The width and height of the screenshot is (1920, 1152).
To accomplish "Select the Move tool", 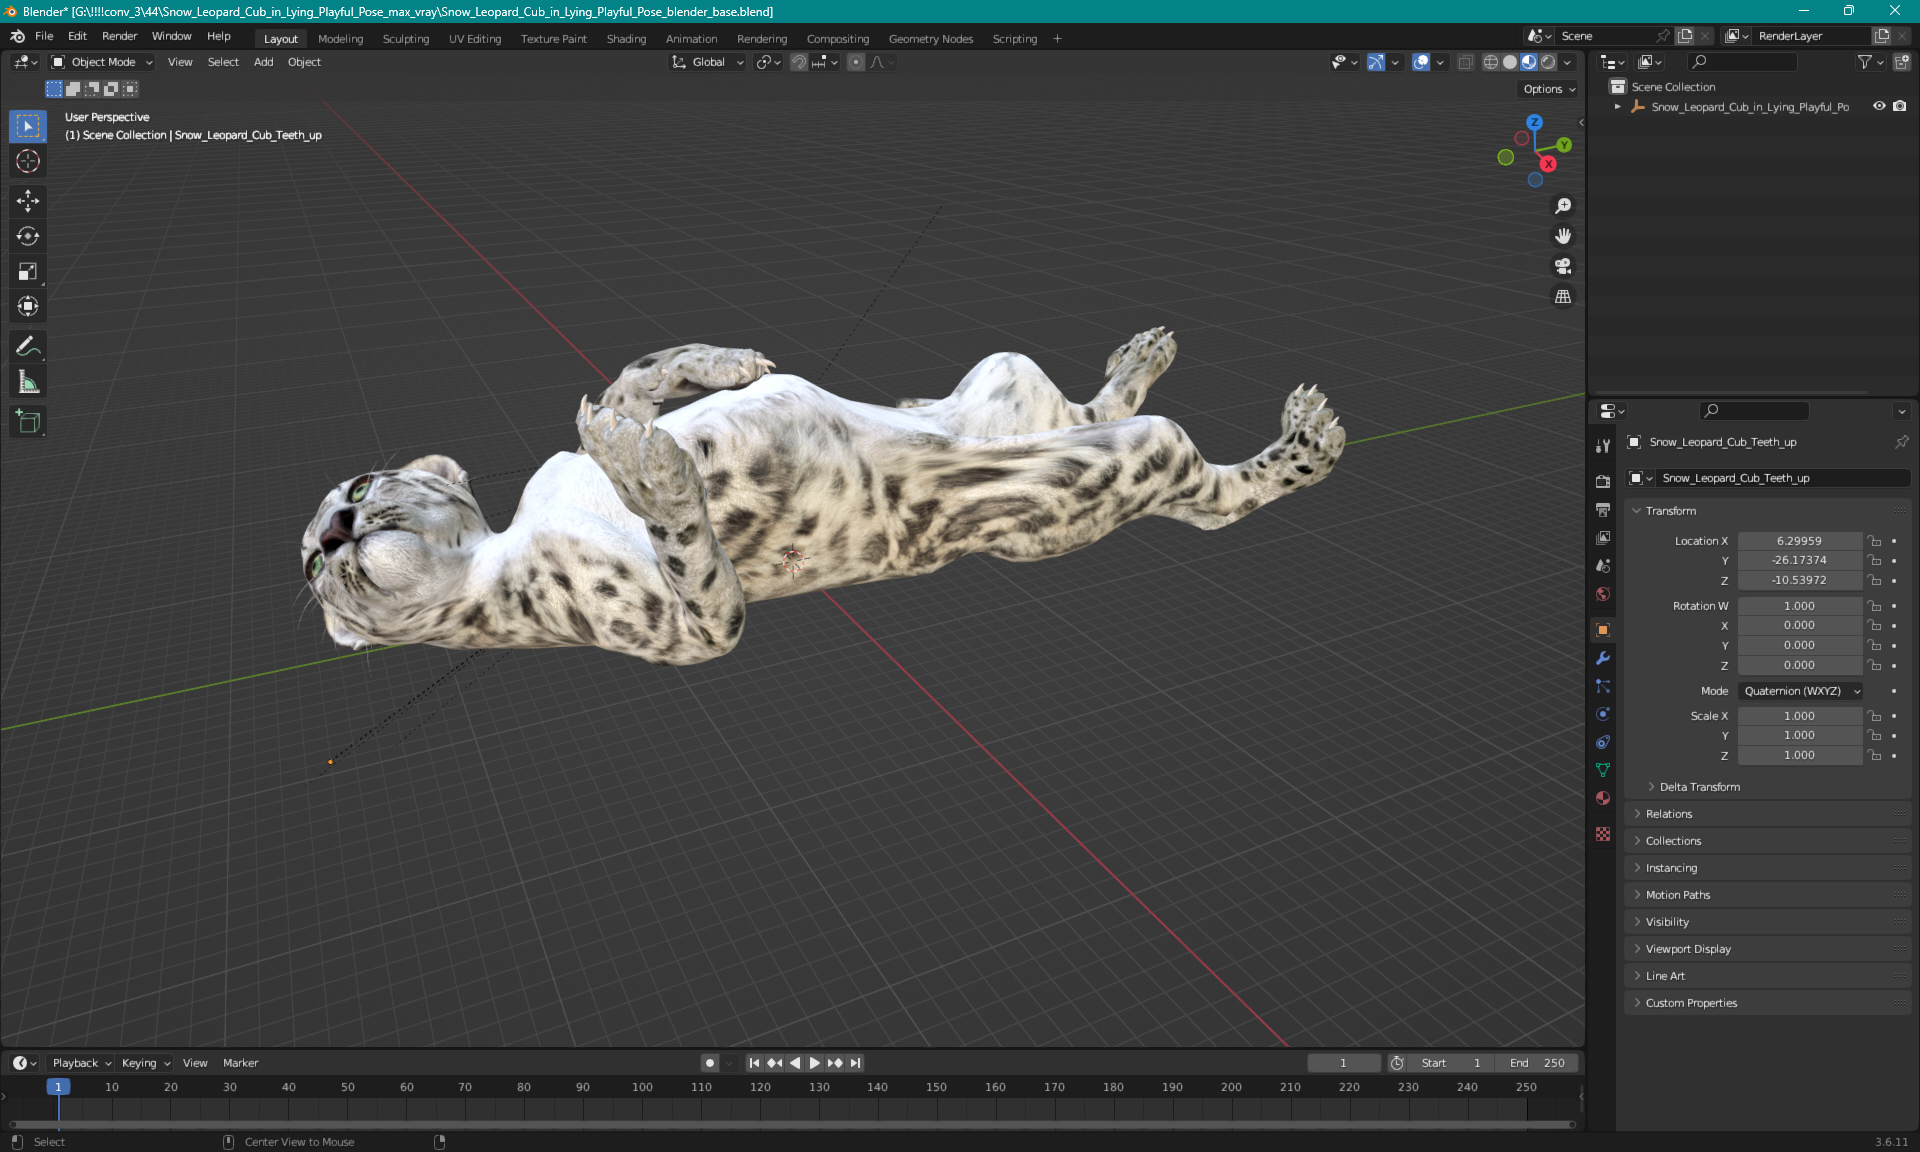I will 28,201.
